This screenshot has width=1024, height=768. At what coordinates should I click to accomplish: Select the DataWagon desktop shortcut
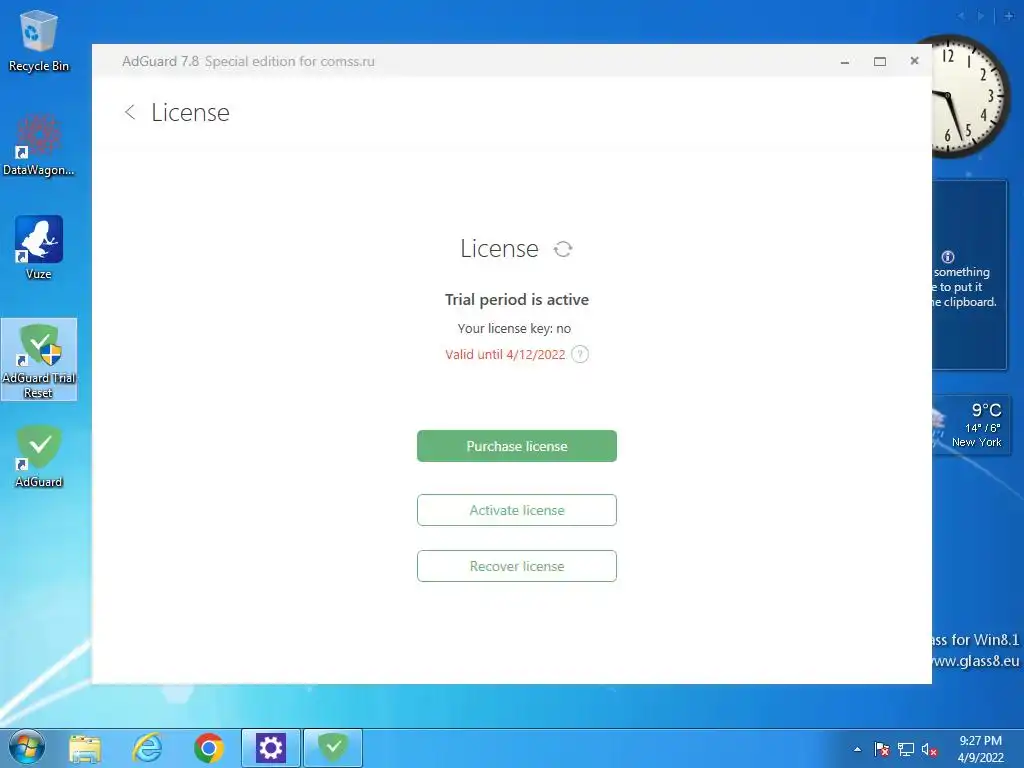coord(39,145)
